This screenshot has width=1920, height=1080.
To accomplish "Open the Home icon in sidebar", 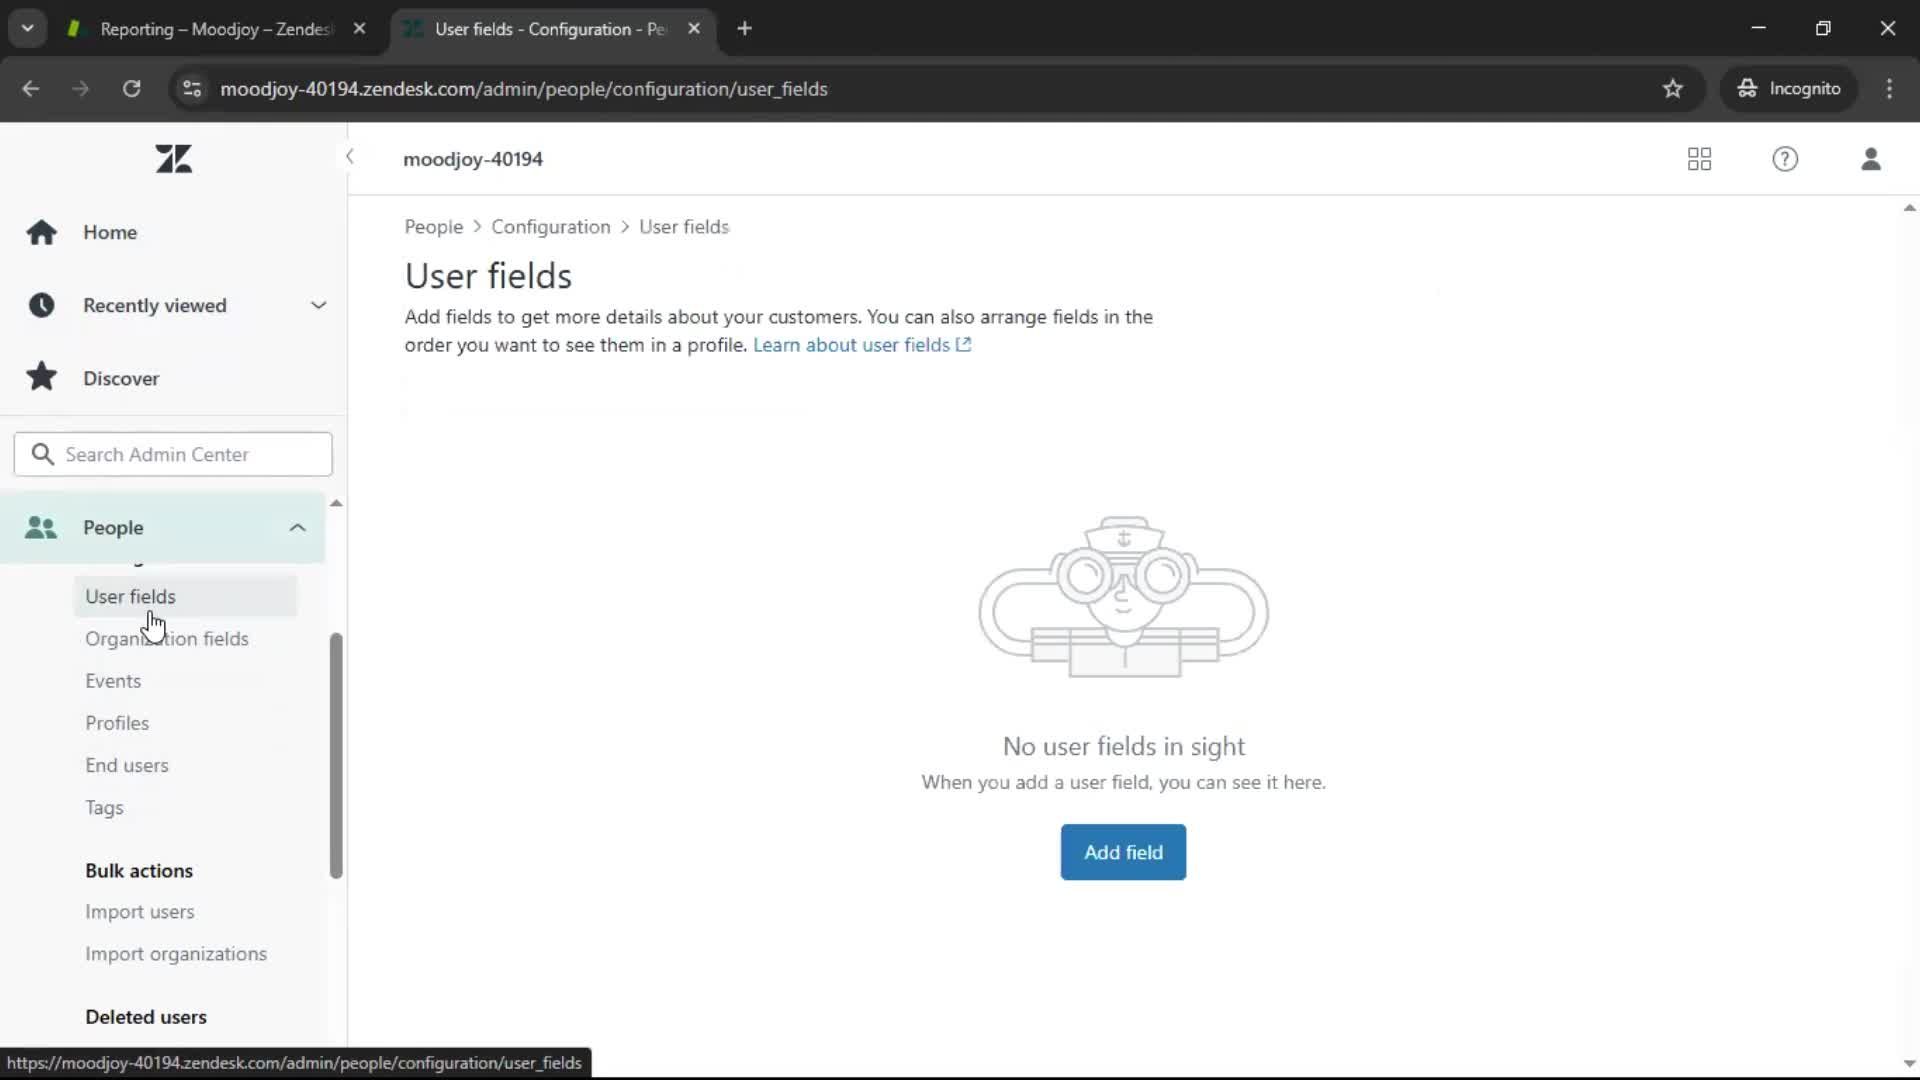I will 41,232.
